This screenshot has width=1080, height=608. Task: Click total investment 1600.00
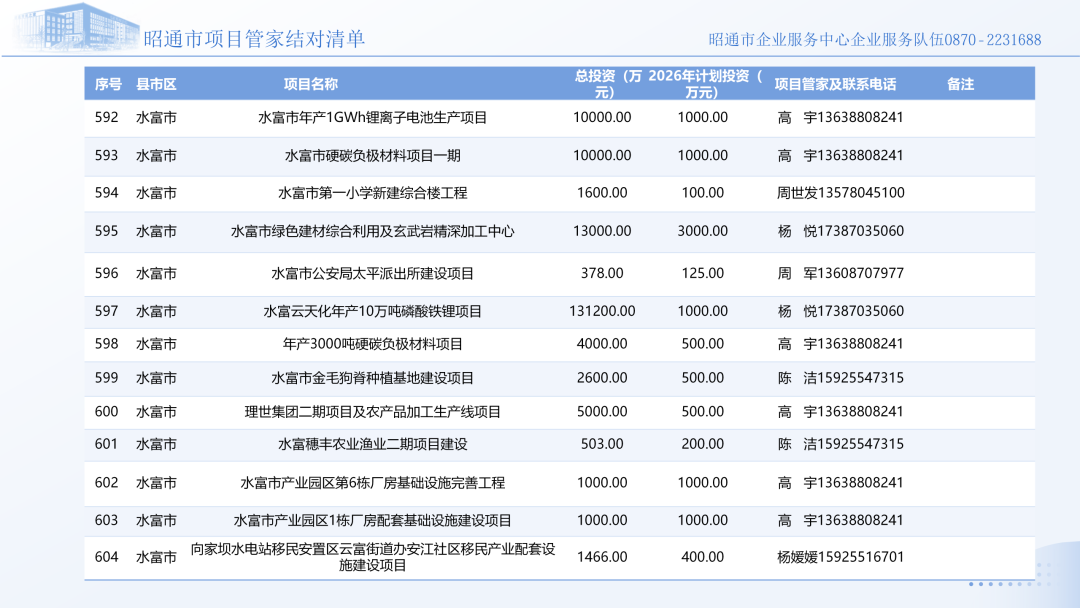[x=602, y=193]
